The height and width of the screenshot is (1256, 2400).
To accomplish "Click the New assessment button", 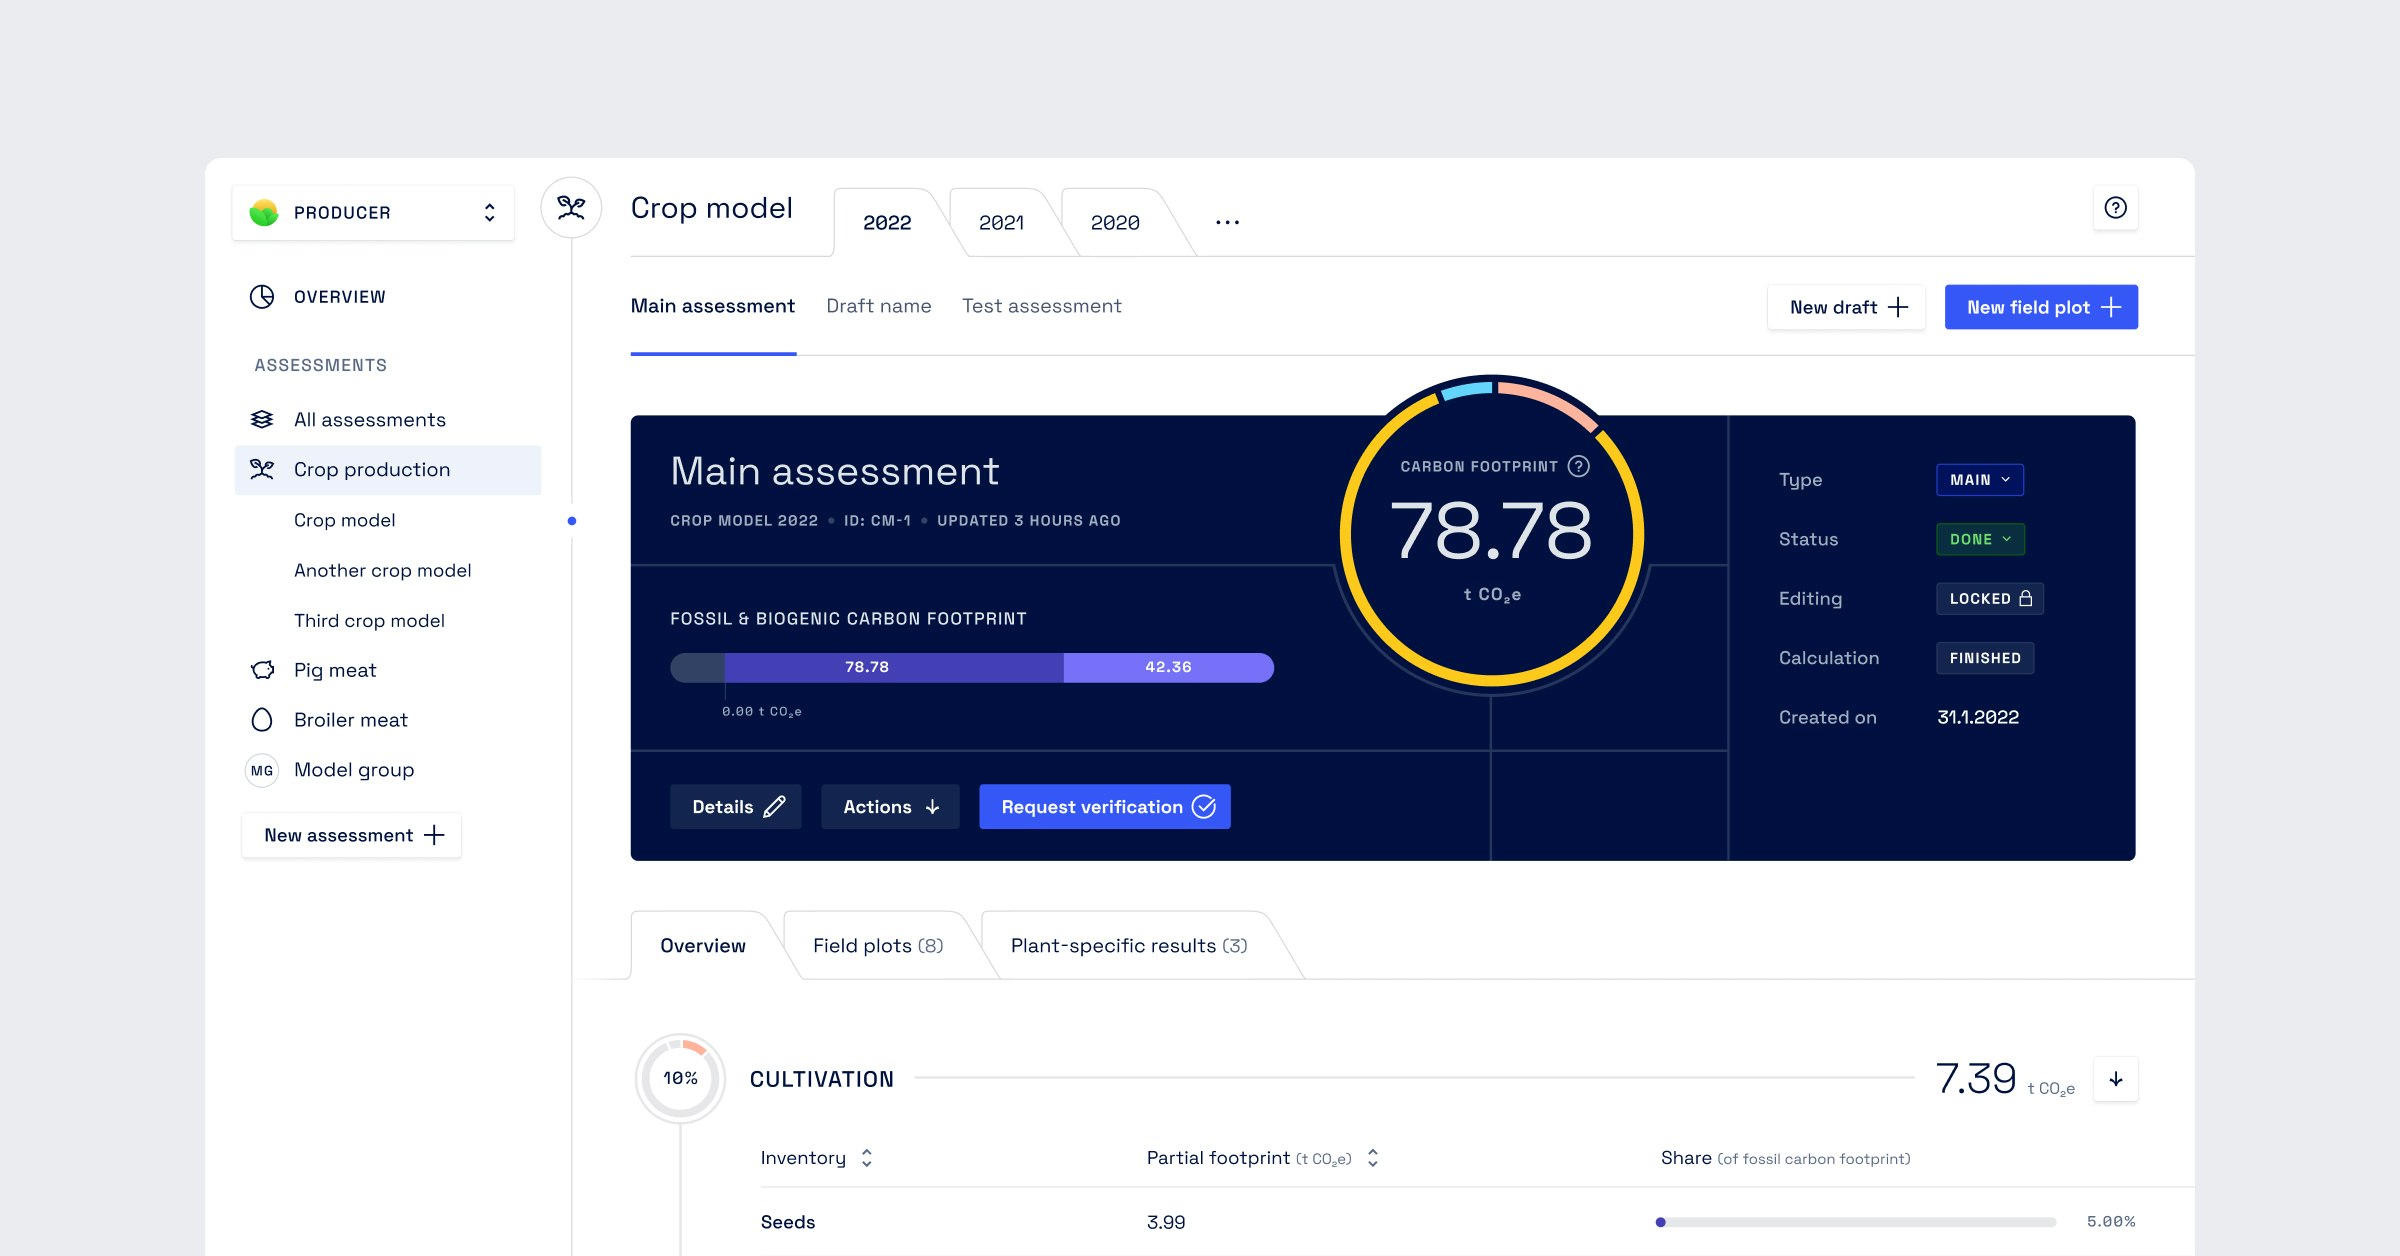I will pyautogui.click(x=352, y=835).
